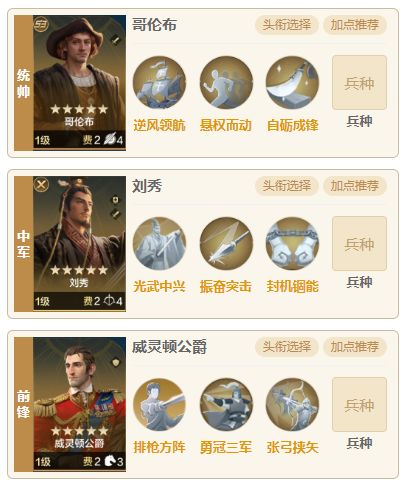
Task: Select the 张弓挟矢 skill icon
Action: [292, 405]
